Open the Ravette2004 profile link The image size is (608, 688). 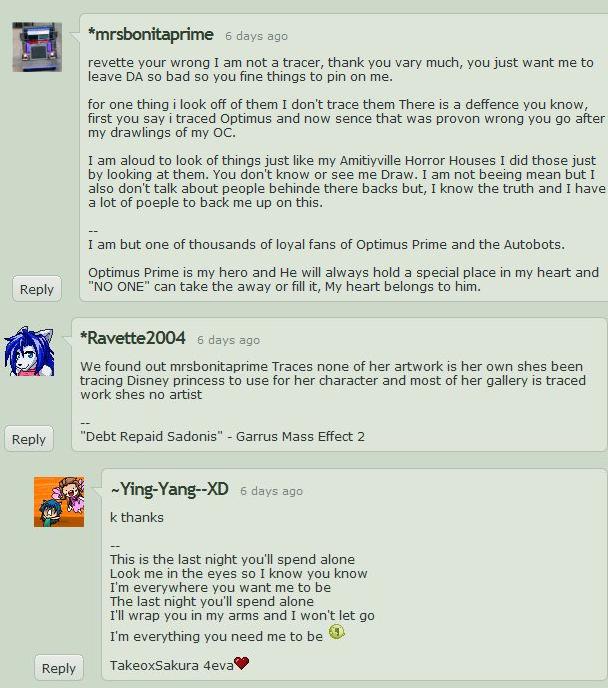(x=133, y=338)
